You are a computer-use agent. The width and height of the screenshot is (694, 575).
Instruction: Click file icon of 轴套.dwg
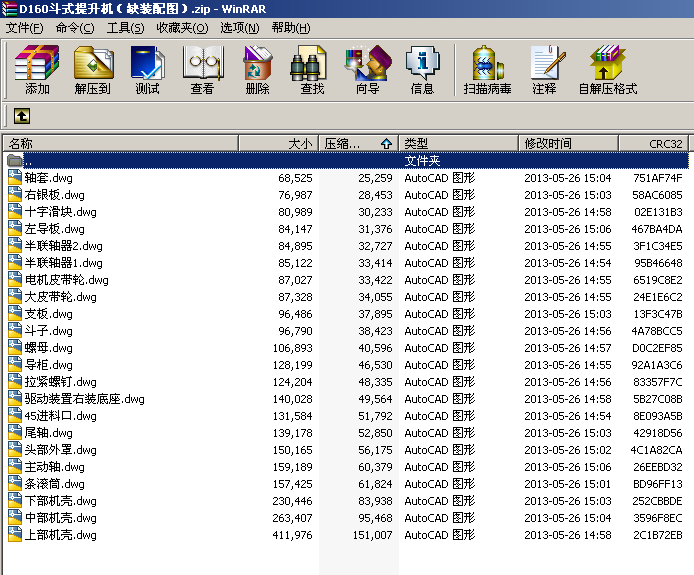coord(15,178)
